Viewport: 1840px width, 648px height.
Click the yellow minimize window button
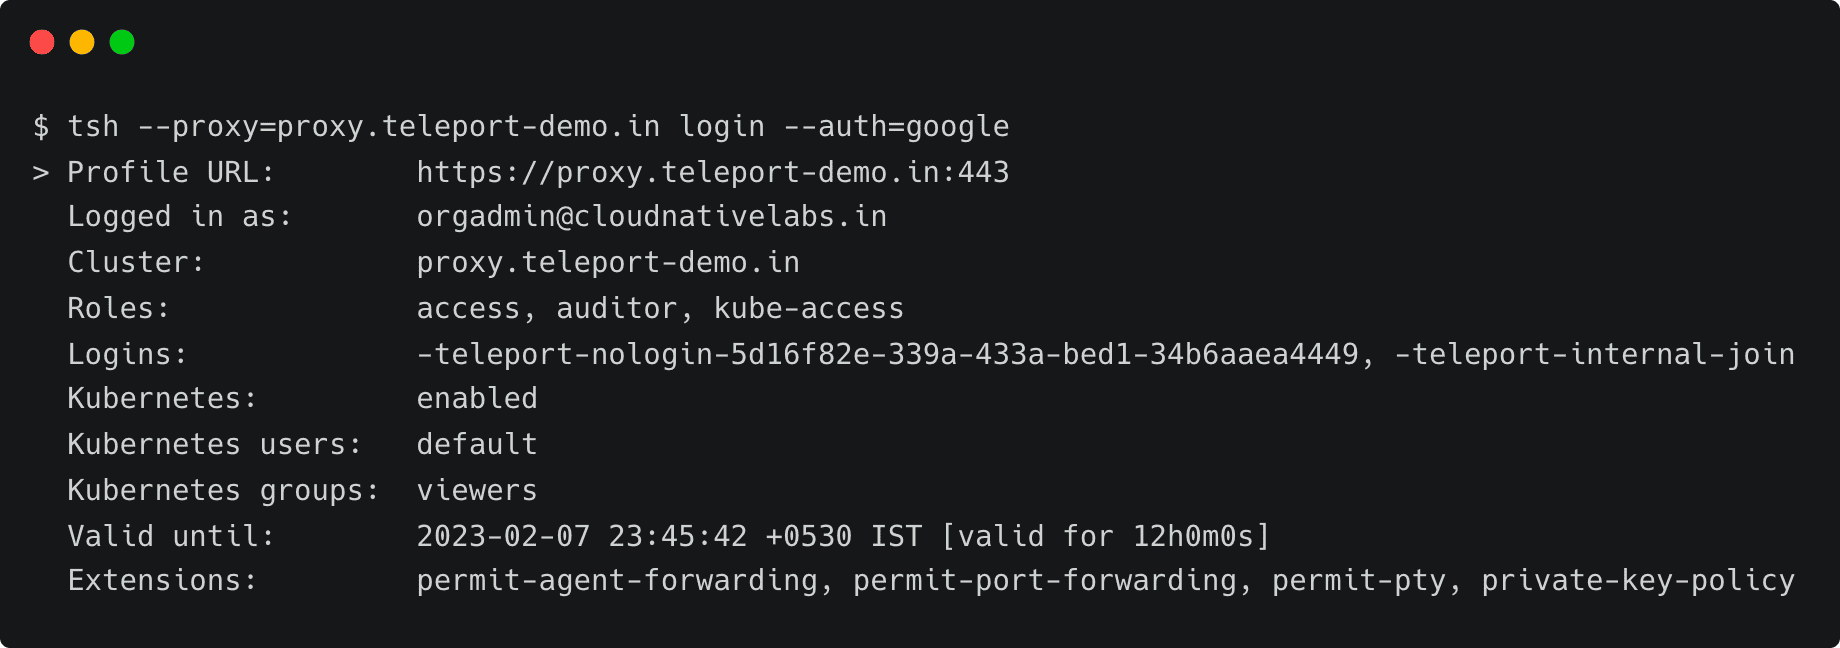tap(82, 42)
